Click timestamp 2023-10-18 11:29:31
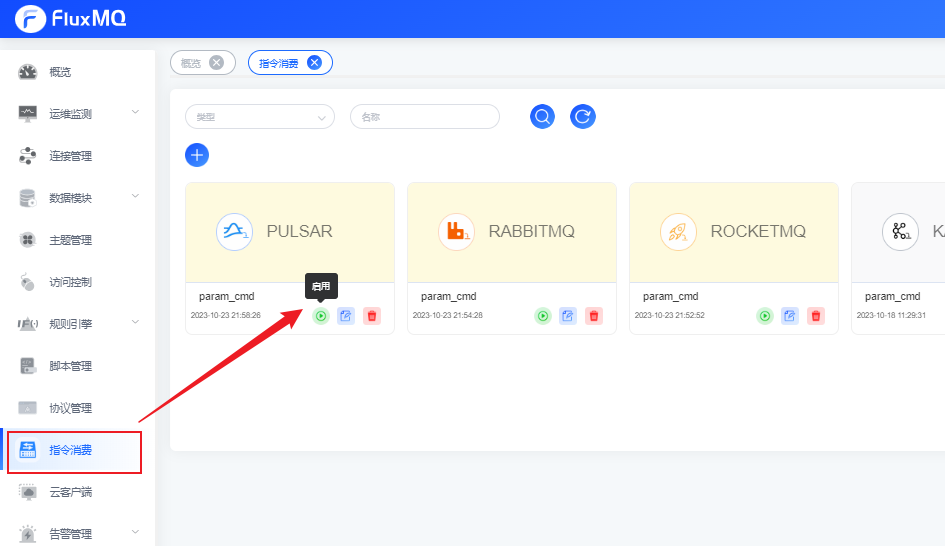 pyautogui.click(x=891, y=315)
